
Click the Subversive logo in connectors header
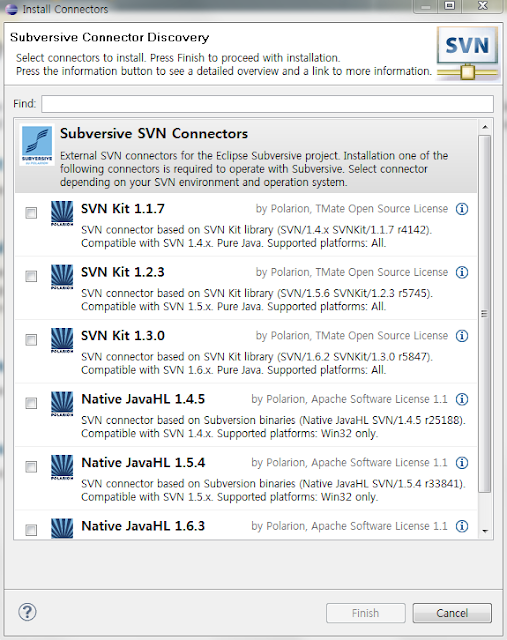37,145
